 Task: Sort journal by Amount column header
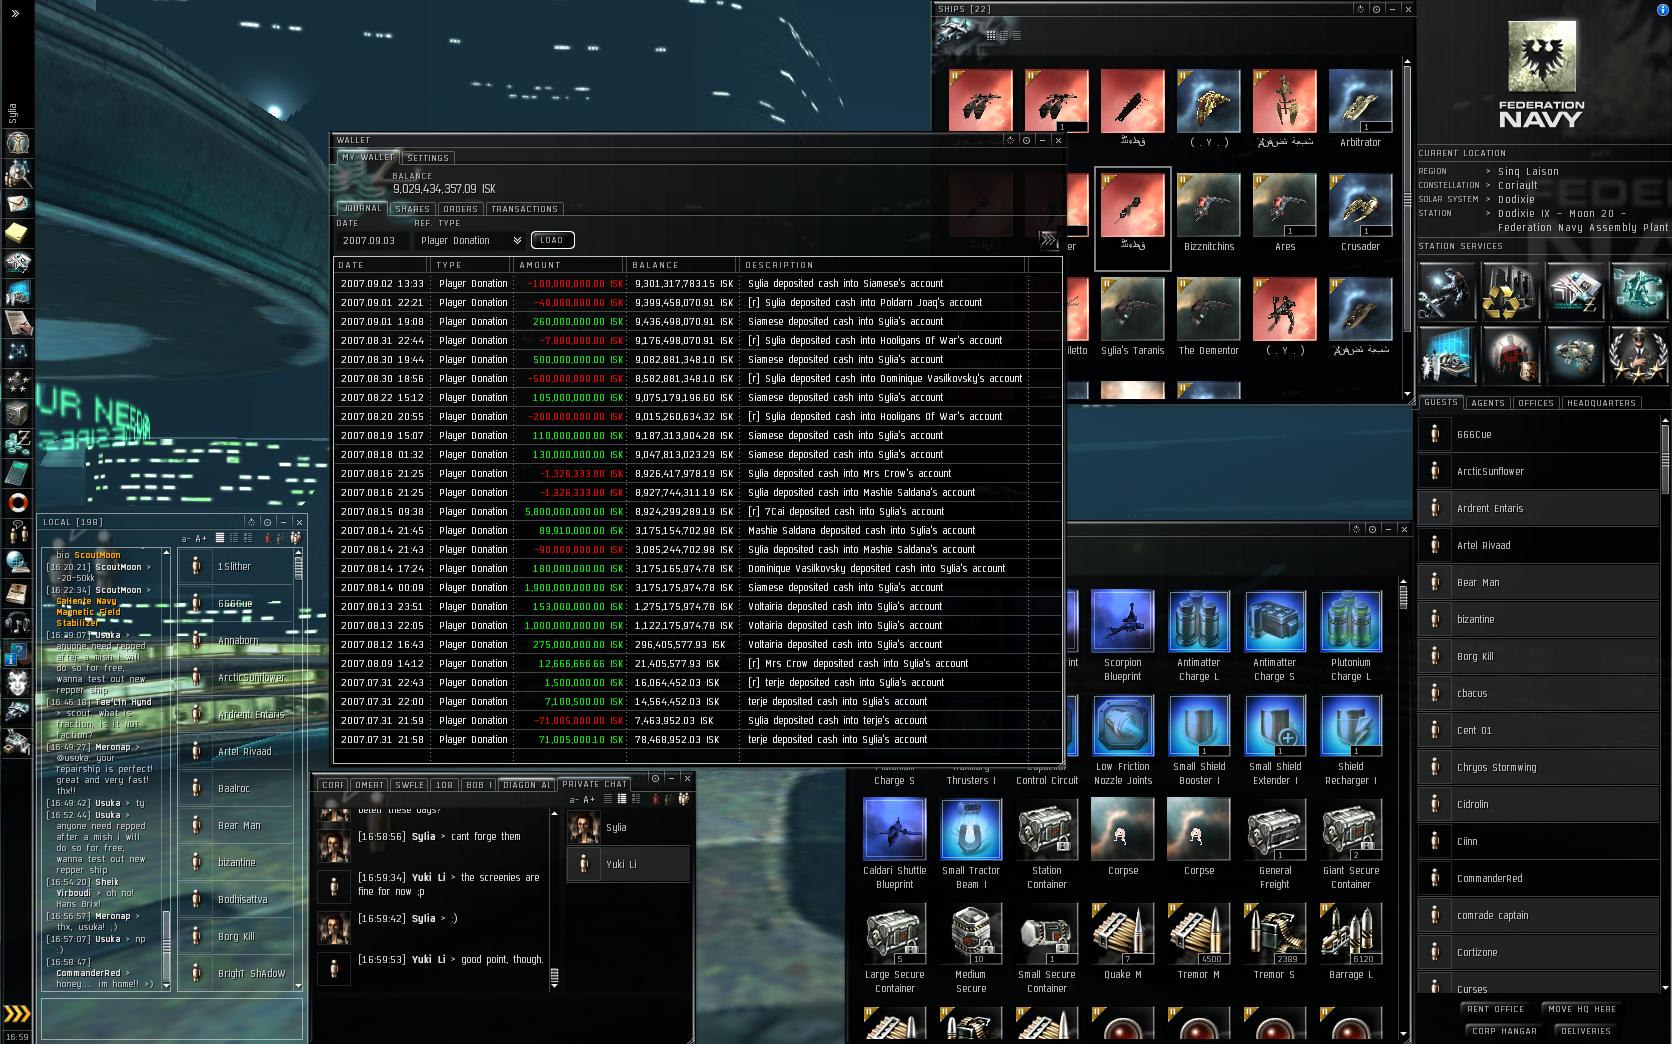click(568, 265)
